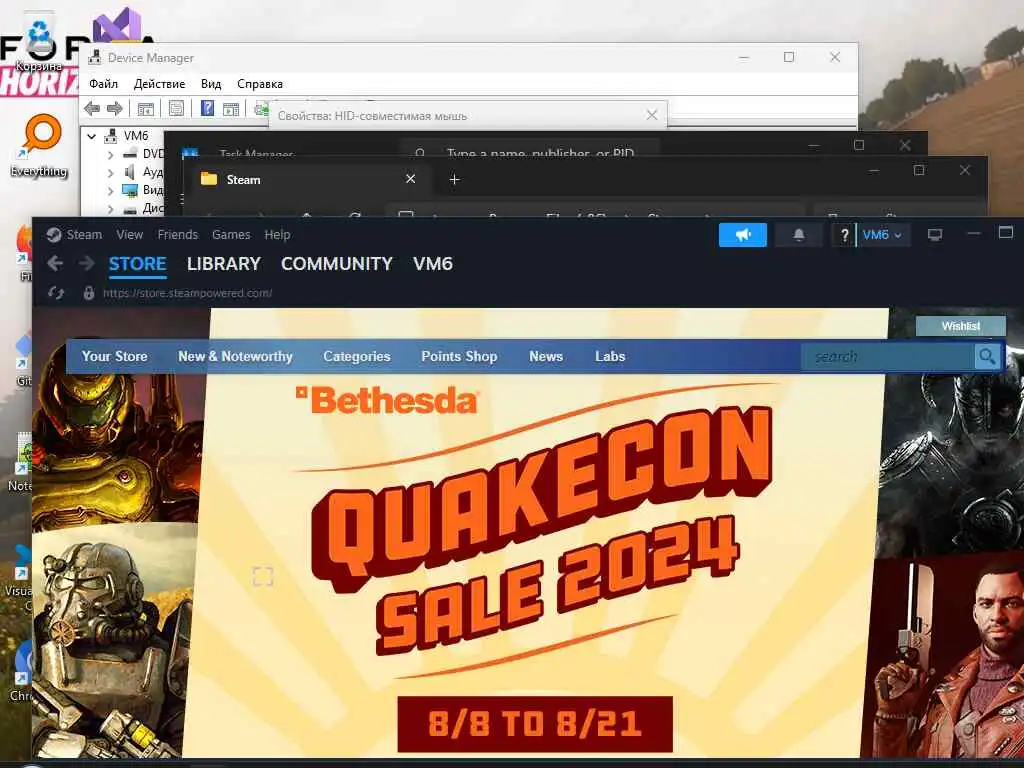The image size is (1024, 768).
Task: Close the Steam tab in File Explorer
Action: click(410, 179)
